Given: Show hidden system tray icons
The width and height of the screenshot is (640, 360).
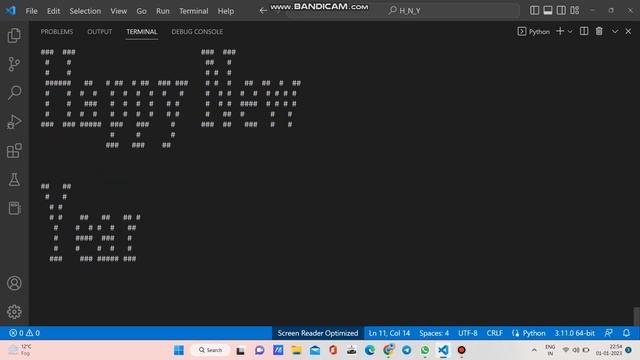Looking at the screenshot, I should pos(534,350).
